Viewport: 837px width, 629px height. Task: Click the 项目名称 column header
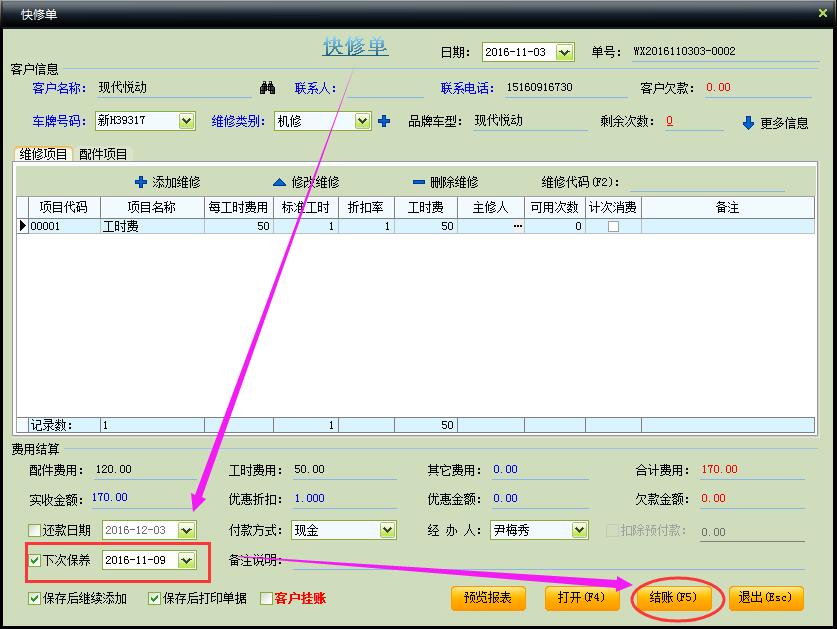click(x=152, y=207)
